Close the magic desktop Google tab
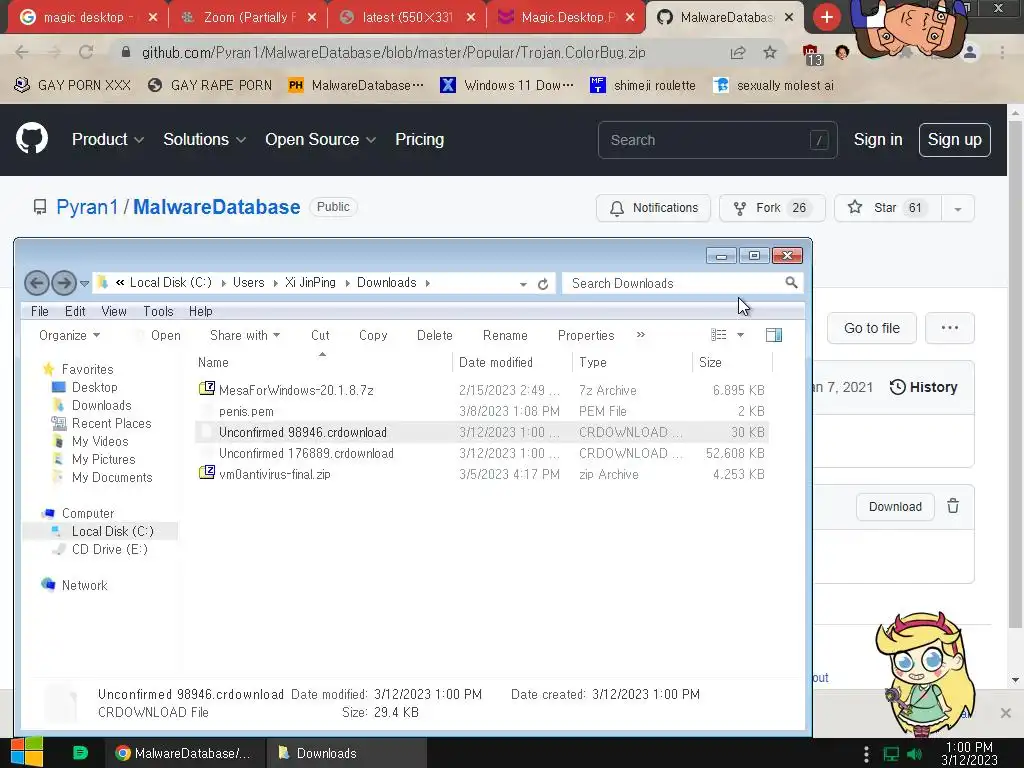The image size is (1024, 768). [x=153, y=18]
